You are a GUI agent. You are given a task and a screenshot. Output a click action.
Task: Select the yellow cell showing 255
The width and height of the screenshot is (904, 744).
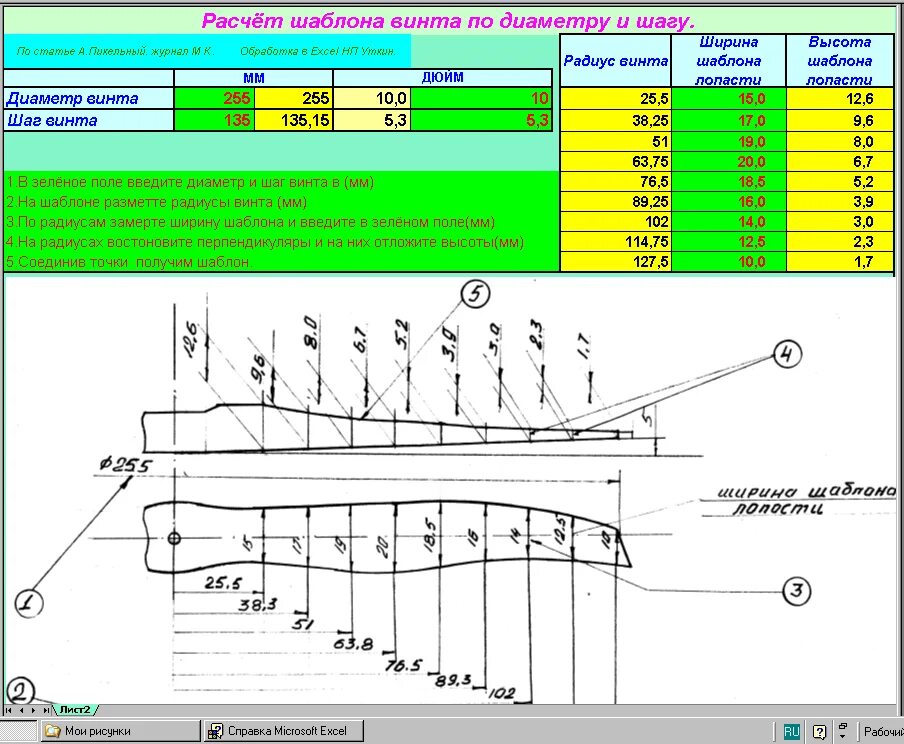(x=293, y=98)
